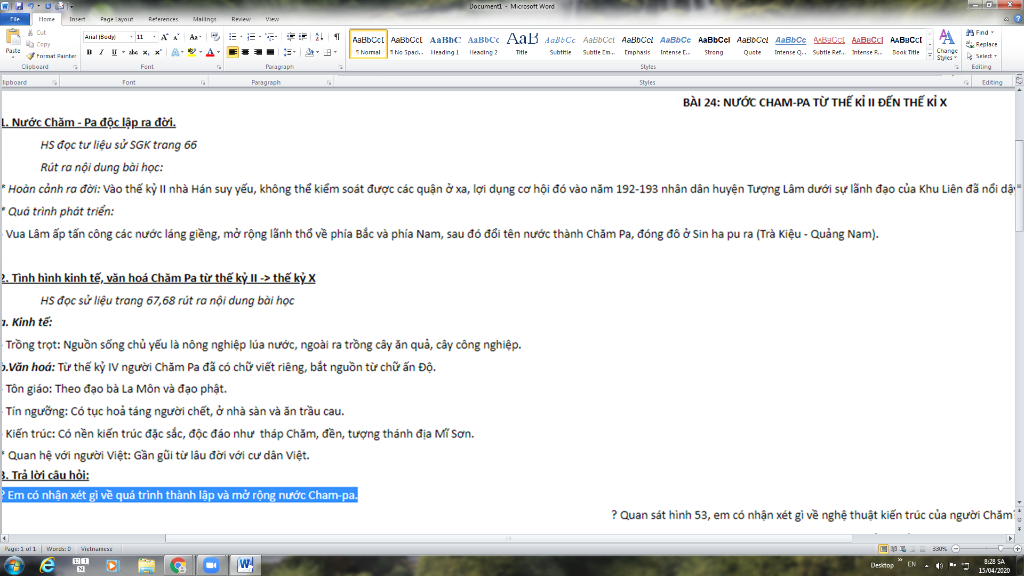
Task: Click the Undo arrow icon
Action: (30, 6)
